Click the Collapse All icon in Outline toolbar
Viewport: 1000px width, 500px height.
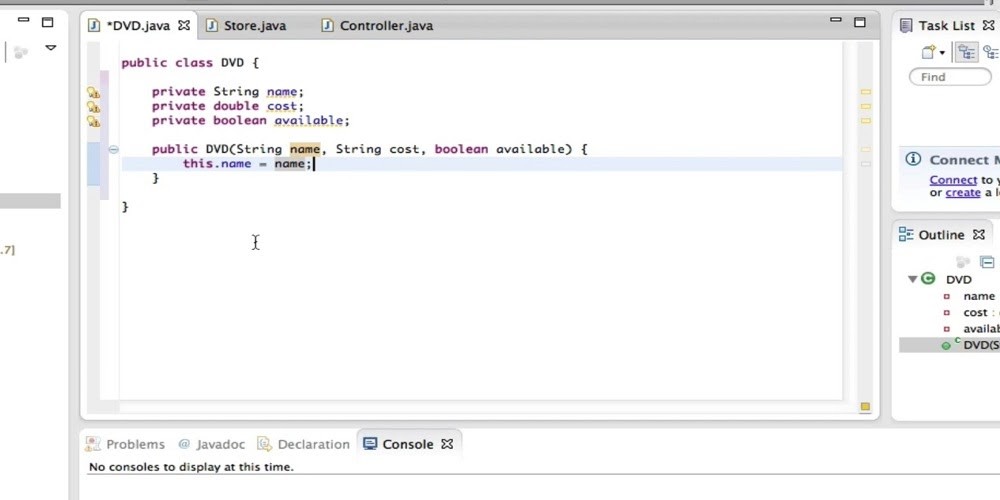(987, 262)
